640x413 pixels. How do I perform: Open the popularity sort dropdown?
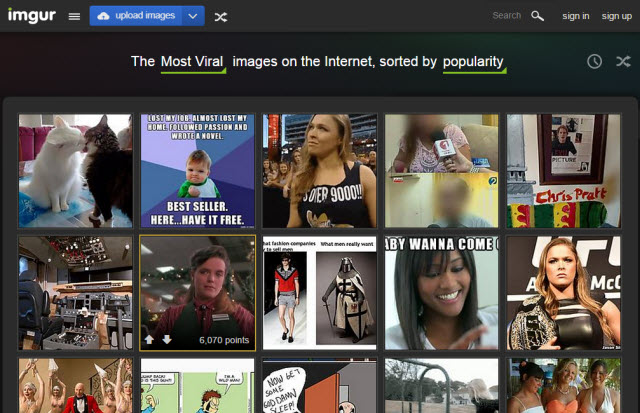(x=474, y=62)
